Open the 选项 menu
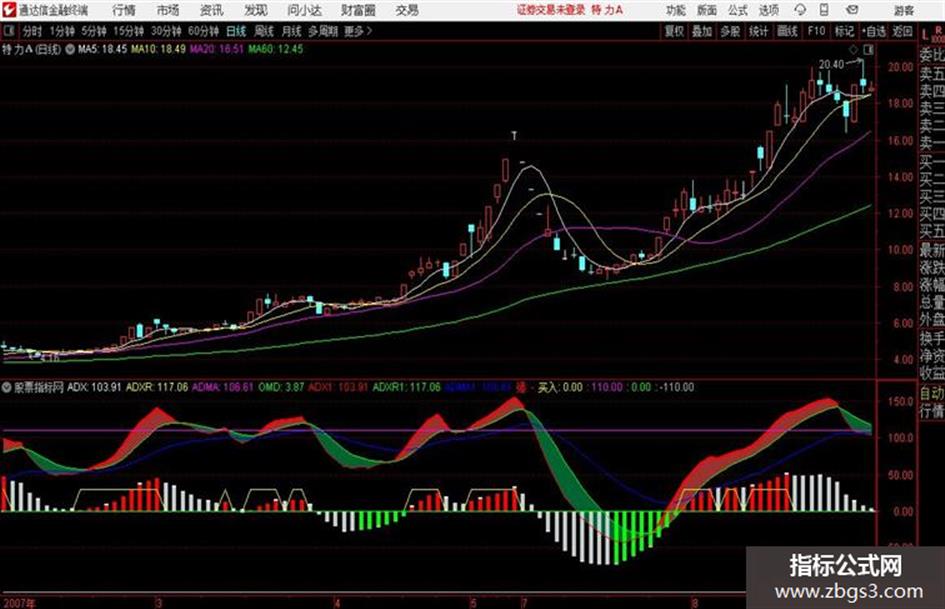945x609 pixels. (768, 10)
